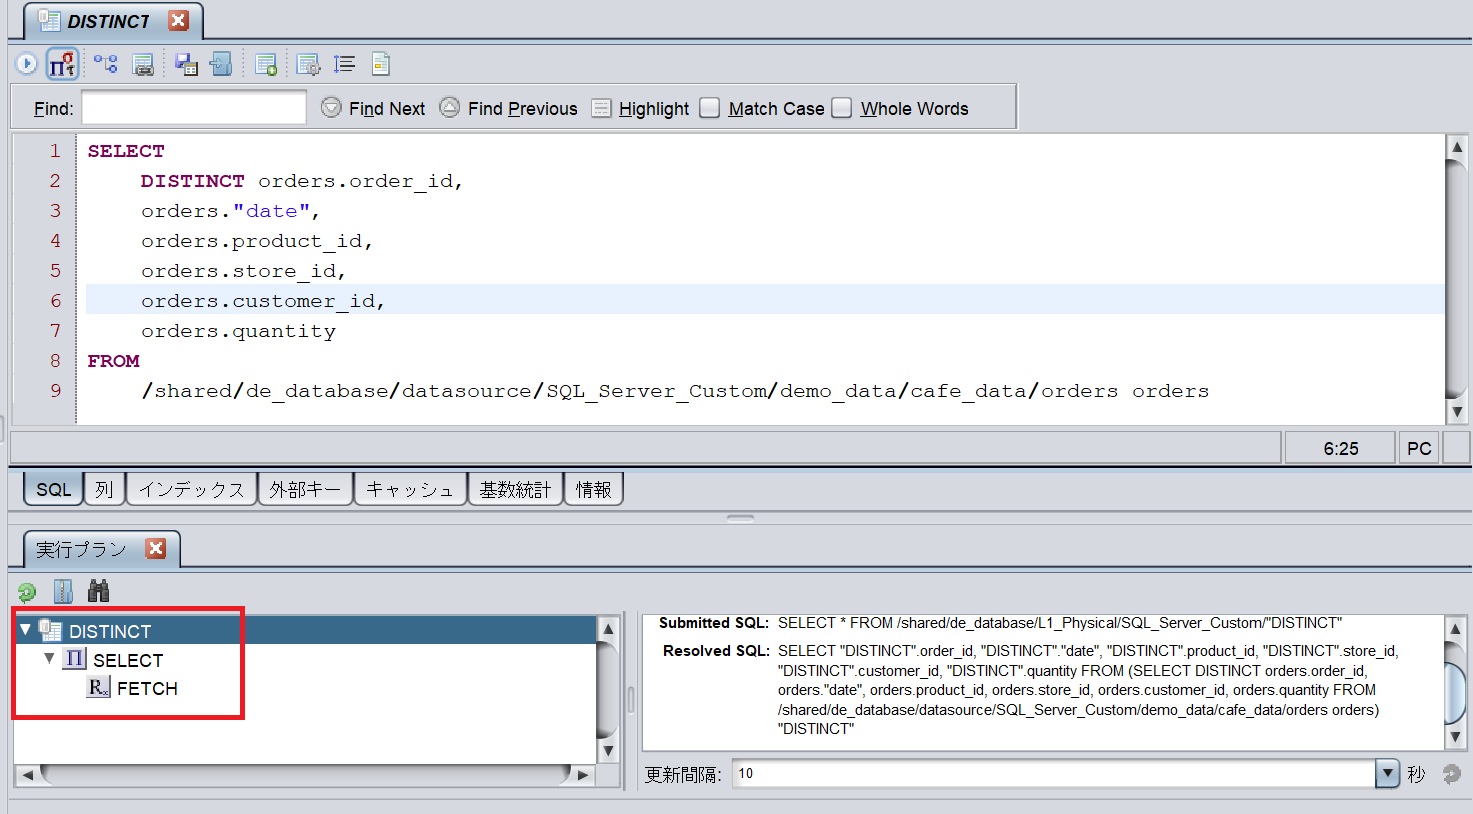Refresh the execution plan with green arrow

(27, 592)
